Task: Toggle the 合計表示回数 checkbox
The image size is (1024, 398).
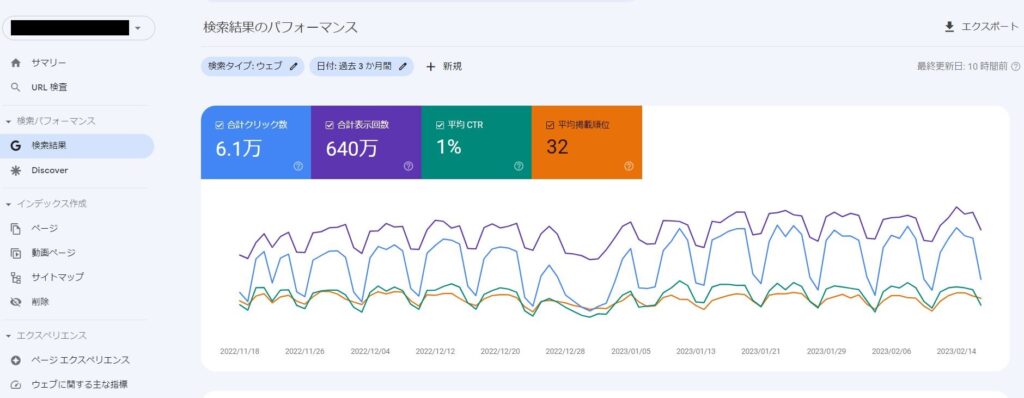Action: (330, 124)
